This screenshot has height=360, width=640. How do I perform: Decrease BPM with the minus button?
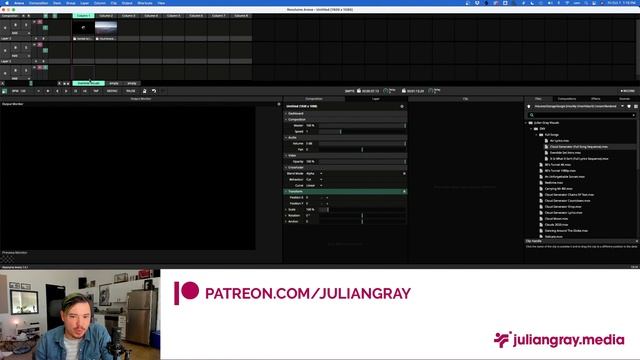click(x=39, y=91)
